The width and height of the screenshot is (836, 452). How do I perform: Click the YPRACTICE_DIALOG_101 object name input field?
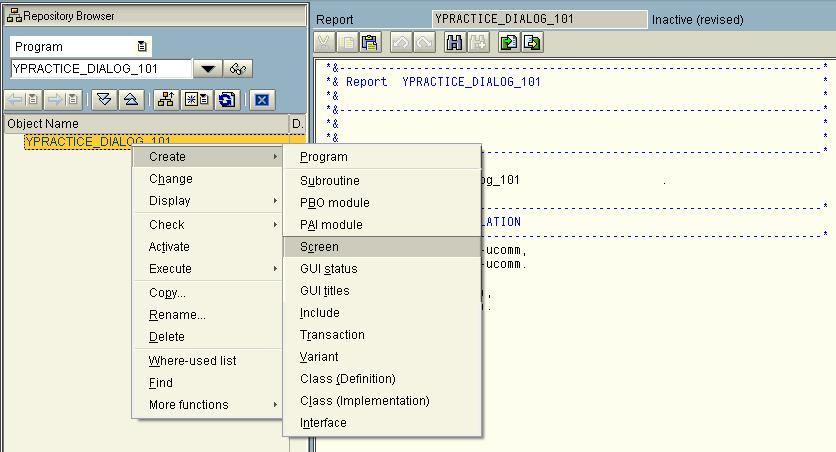(100, 68)
